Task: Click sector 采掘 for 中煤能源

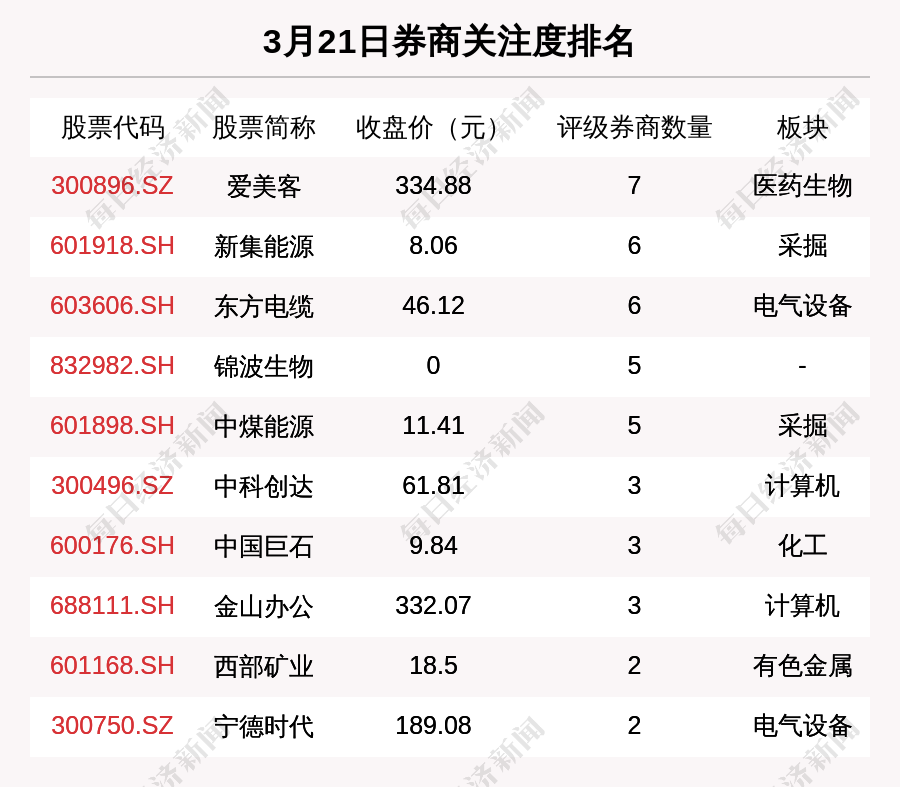Action: (802, 427)
